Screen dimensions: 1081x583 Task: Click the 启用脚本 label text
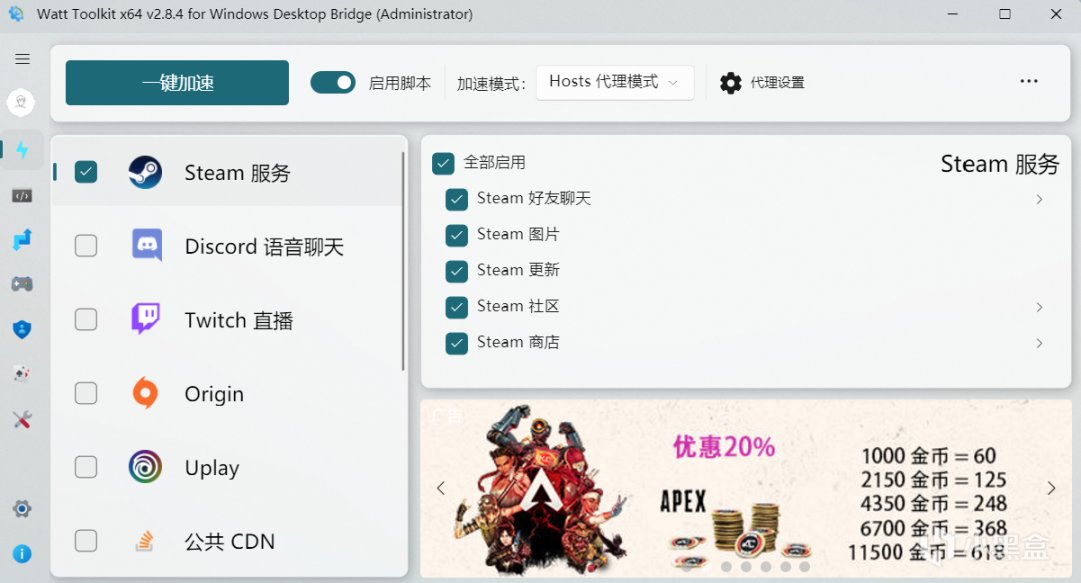[x=399, y=83]
